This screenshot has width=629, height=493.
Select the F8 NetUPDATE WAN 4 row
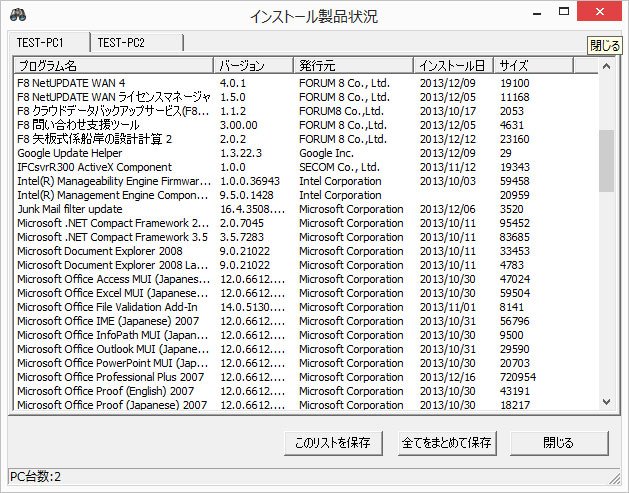306,83
